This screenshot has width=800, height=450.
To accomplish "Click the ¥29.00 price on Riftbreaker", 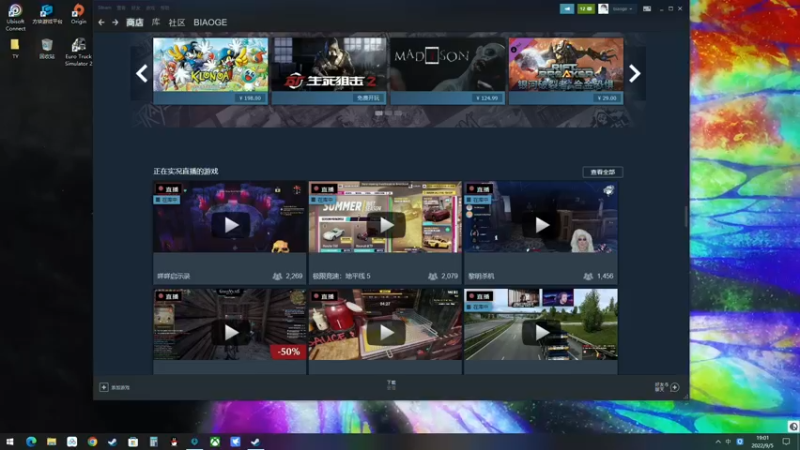I will (x=607, y=98).
